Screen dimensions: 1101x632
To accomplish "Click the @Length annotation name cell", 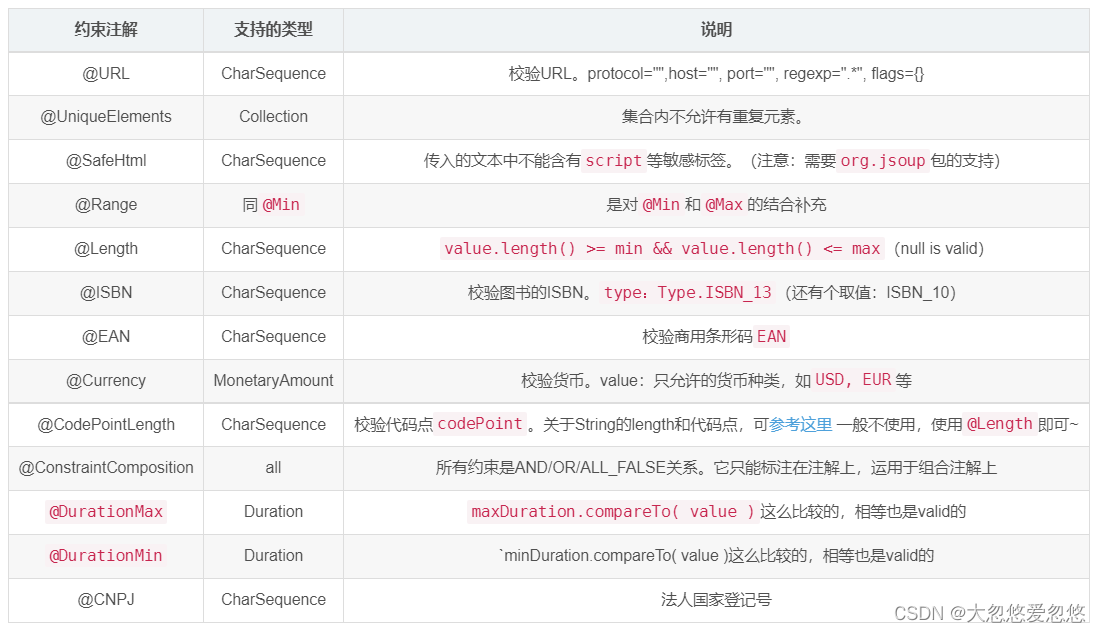I will (106, 249).
